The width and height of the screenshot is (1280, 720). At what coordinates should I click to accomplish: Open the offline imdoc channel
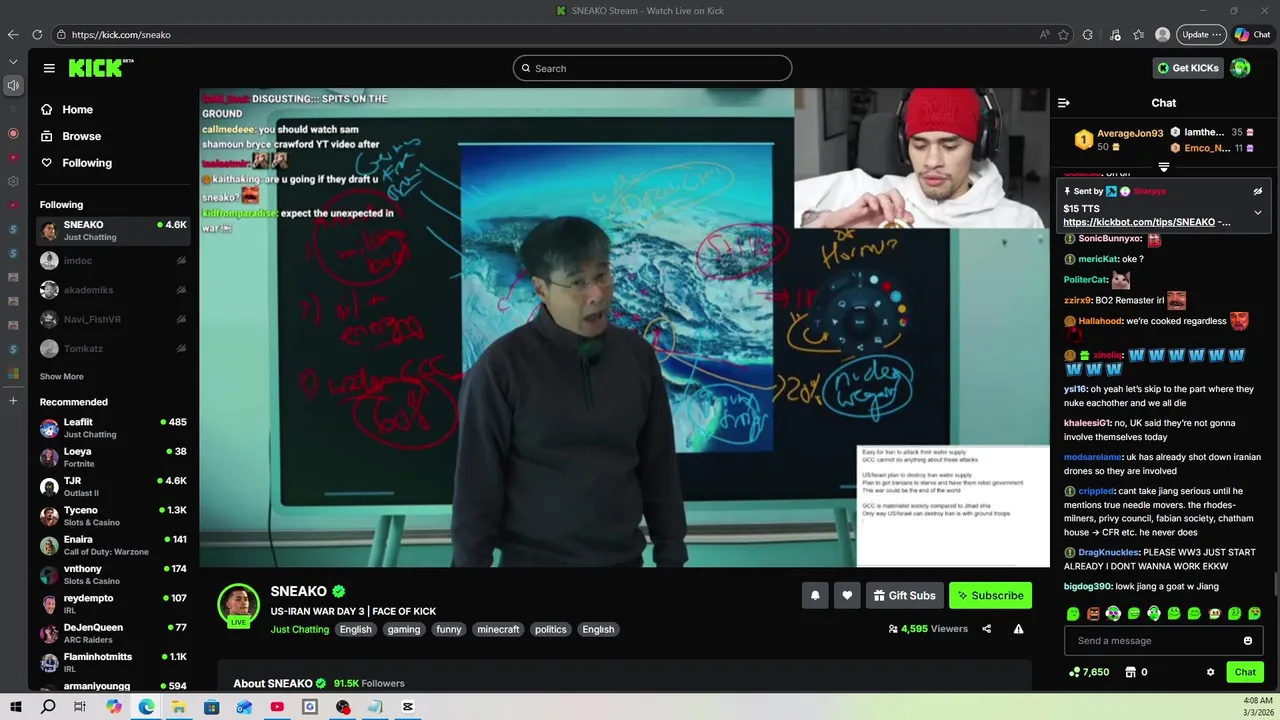[114, 261]
